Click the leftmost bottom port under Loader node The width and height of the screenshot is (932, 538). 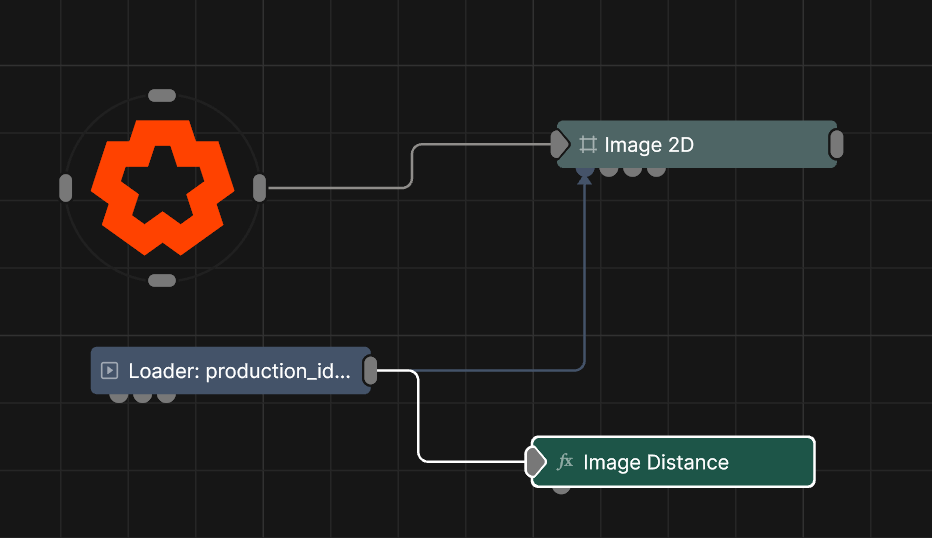119,397
